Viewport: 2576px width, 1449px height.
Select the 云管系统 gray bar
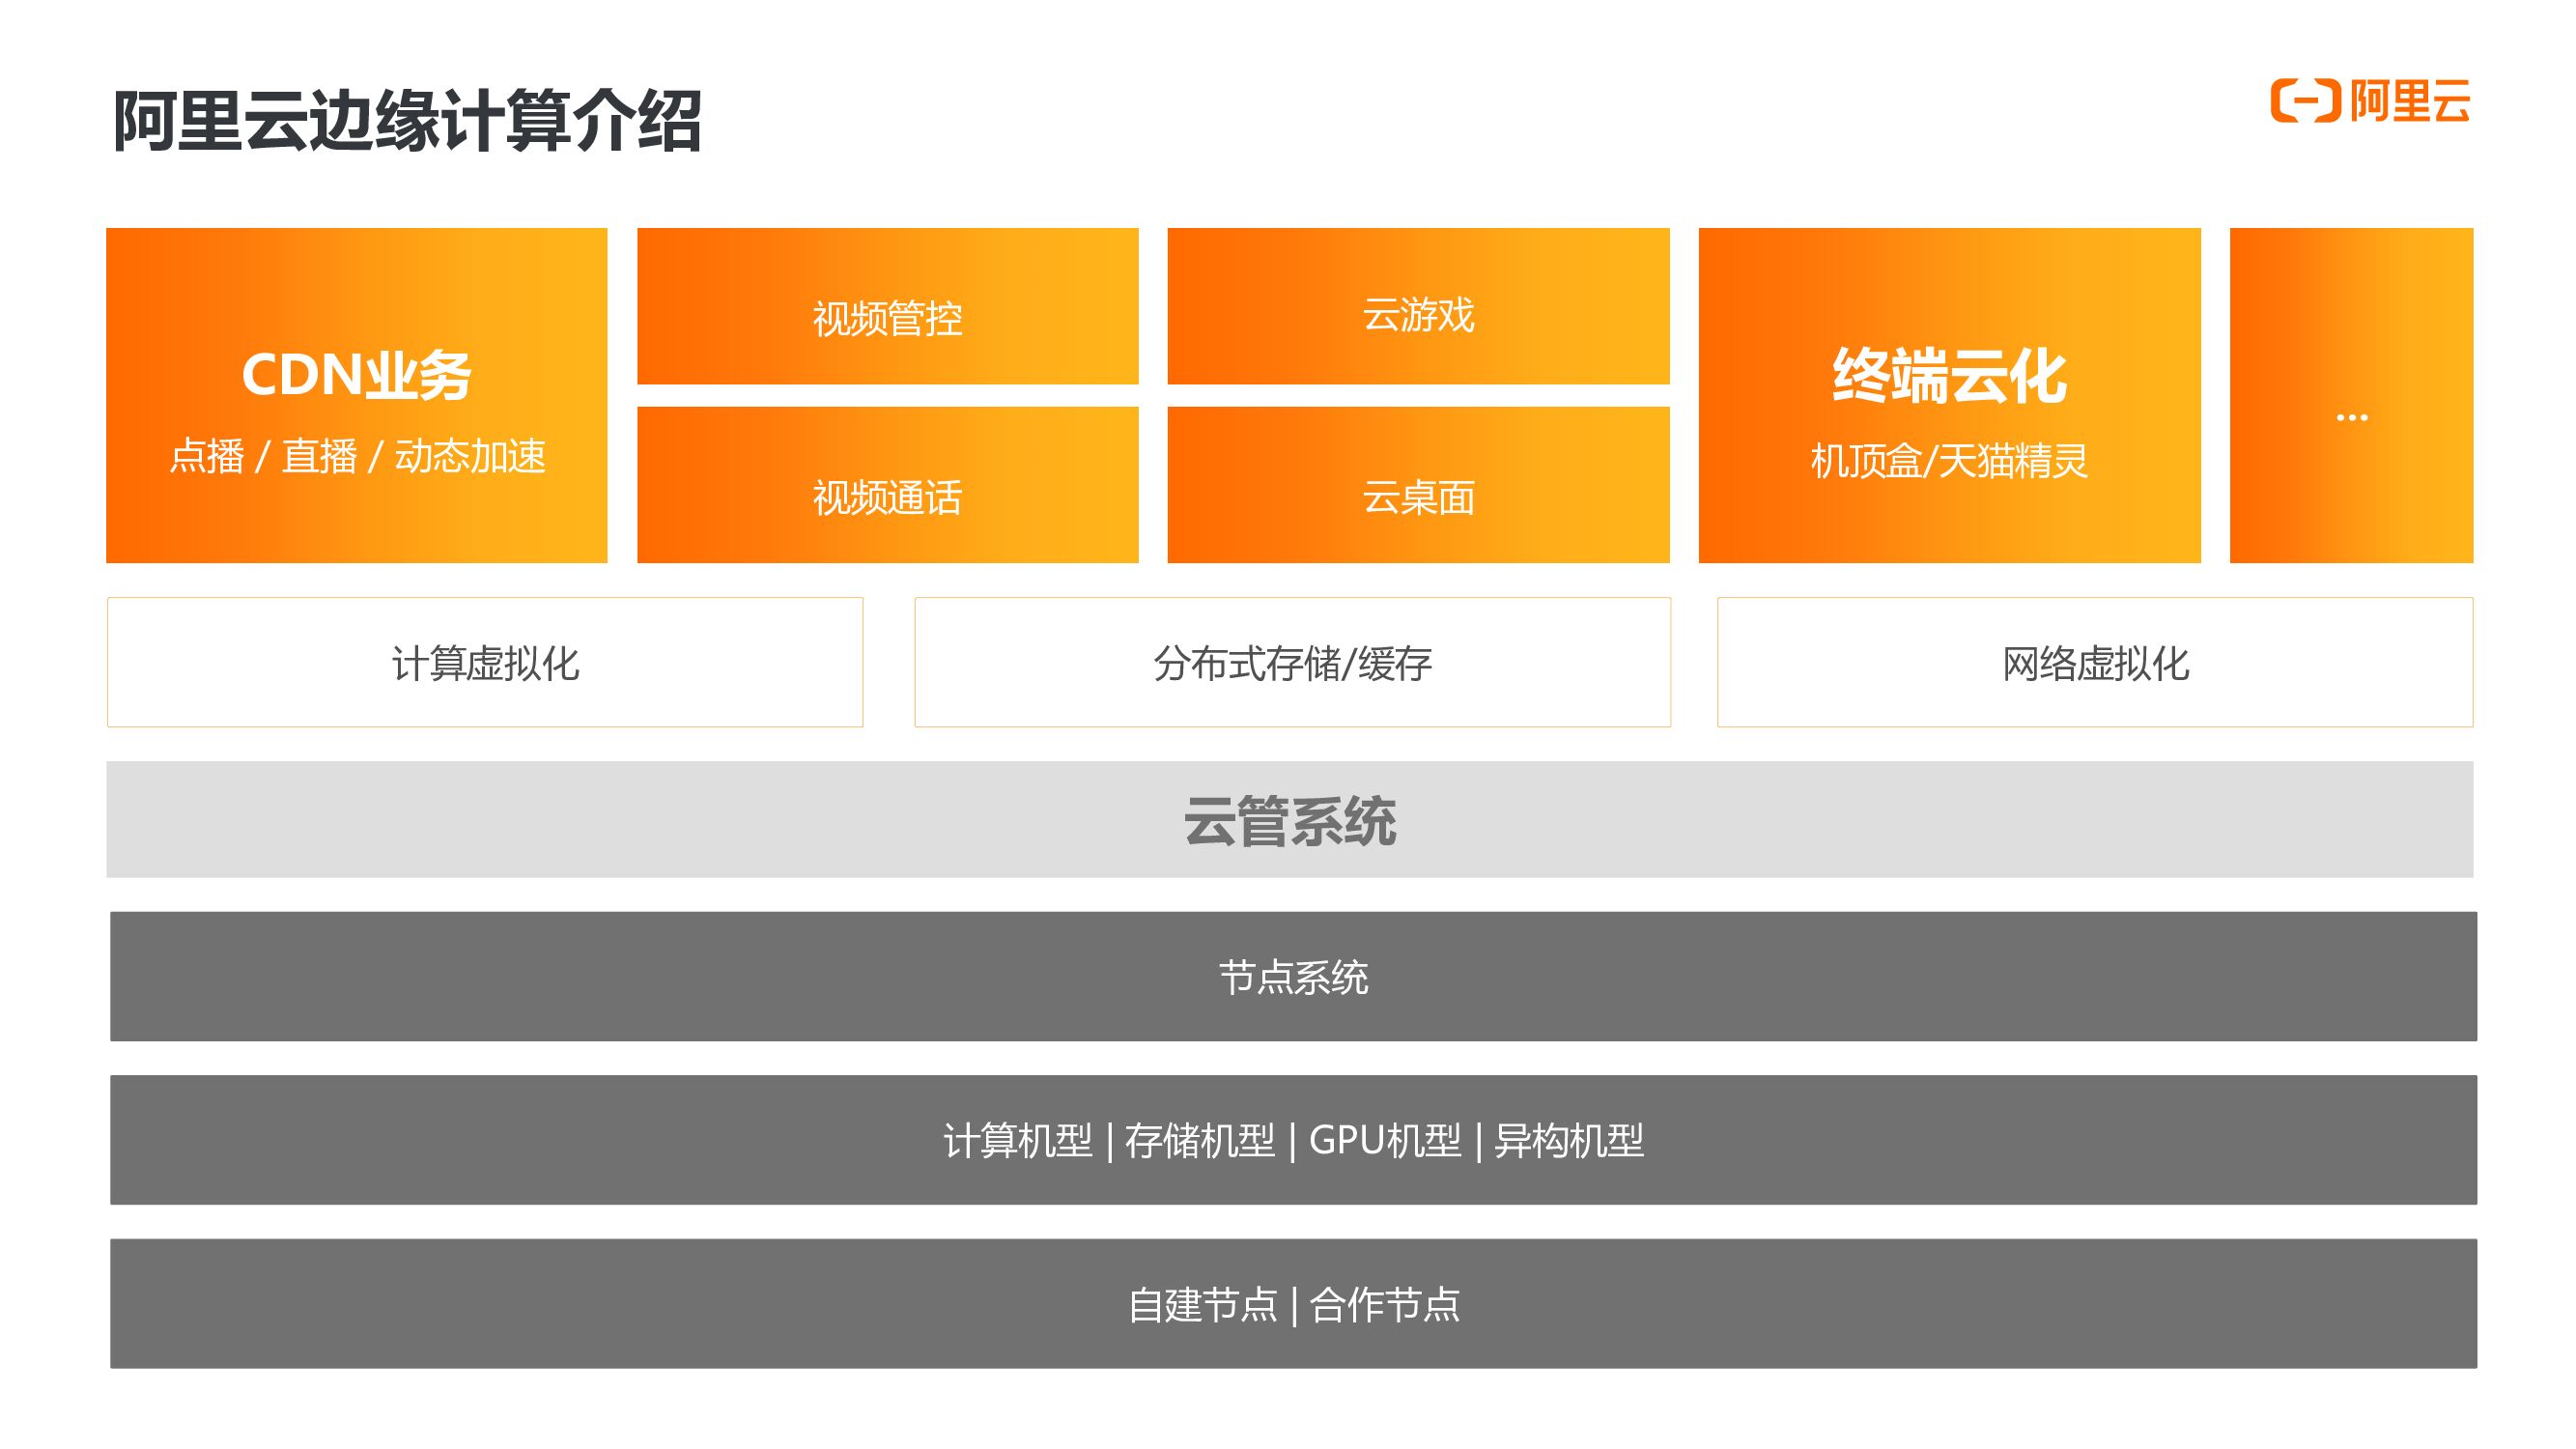[1289, 820]
